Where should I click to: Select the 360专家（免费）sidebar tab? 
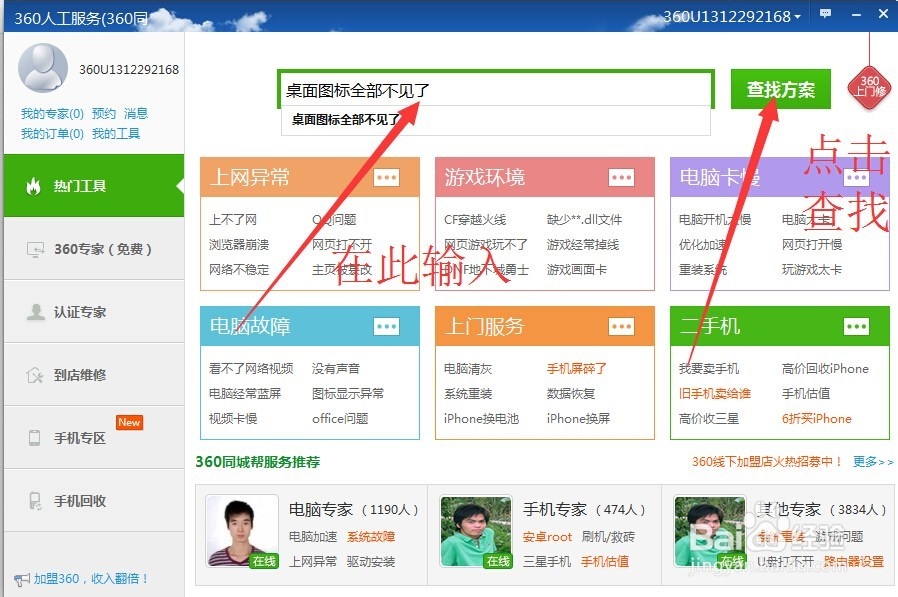click(x=94, y=249)
